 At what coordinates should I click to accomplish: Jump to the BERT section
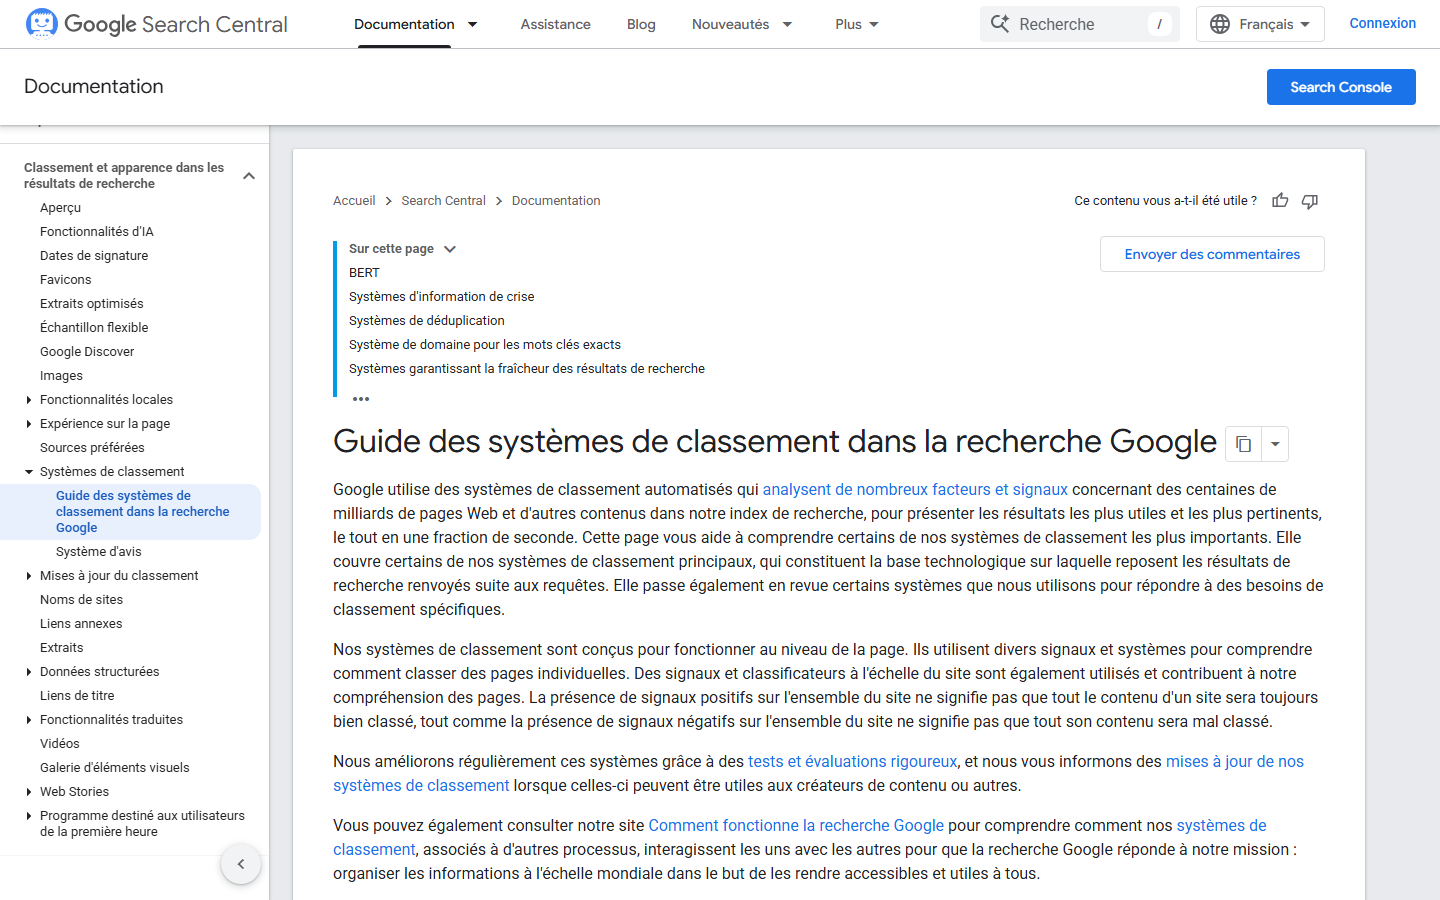[364, 273]
